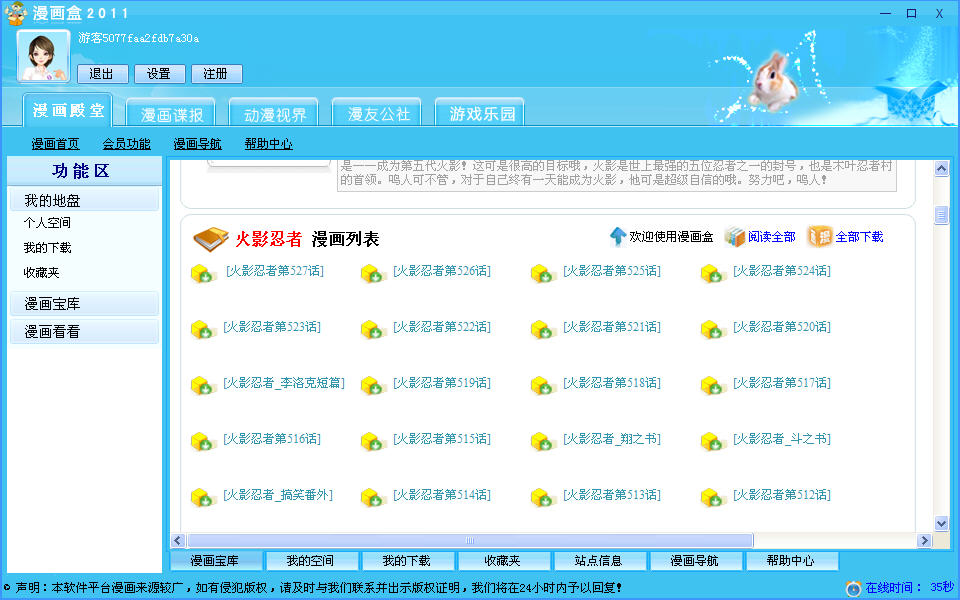Click horizontal scrollbar right arrow
Screen dimensions: 960x600
pyautogui.click(x=924, y=541)
